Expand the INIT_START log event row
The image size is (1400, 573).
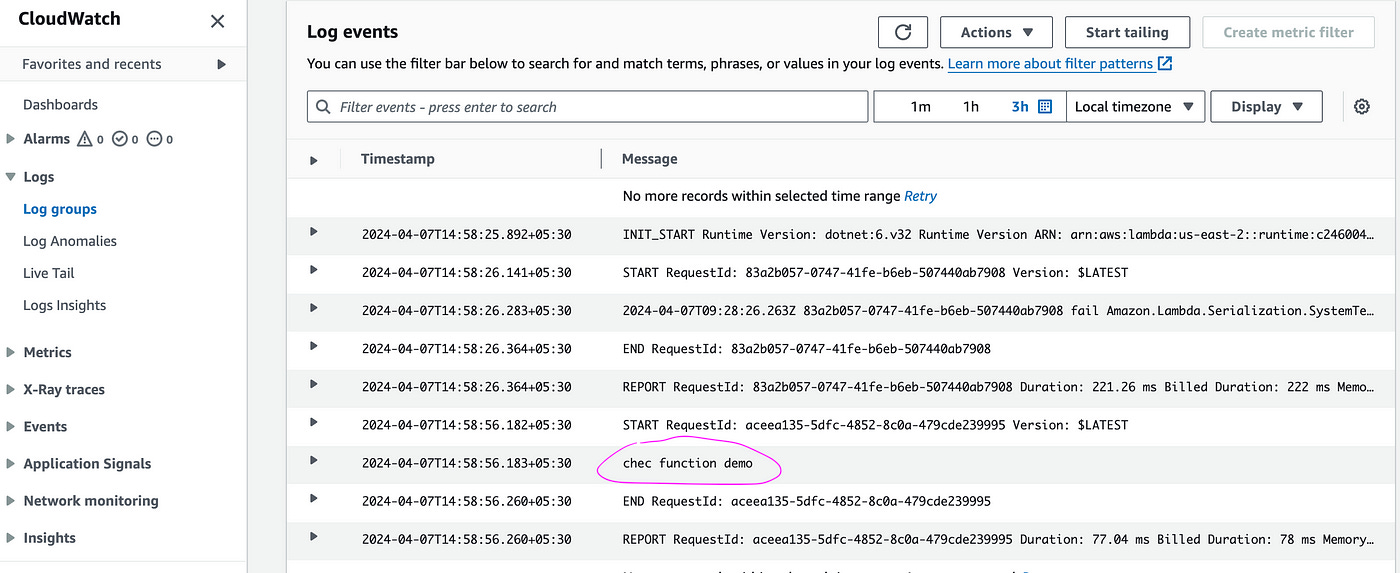pyautogui.click(x=313, y=232)
